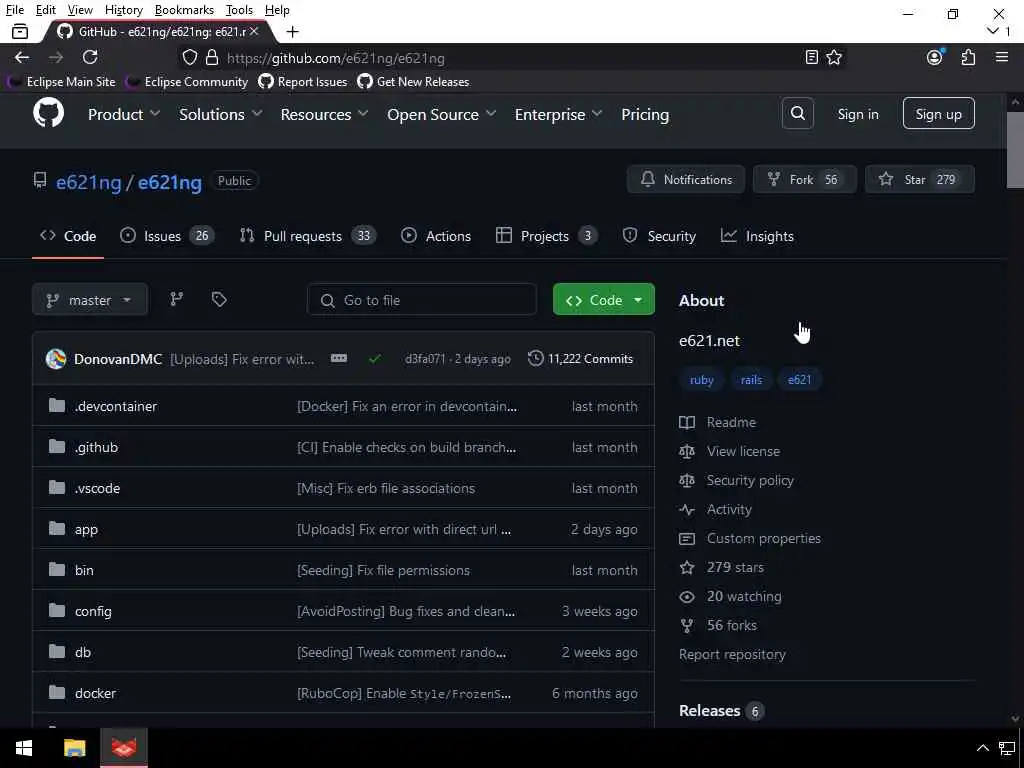Focus the Go to file search field
This screenshot has width=1024, height=768.
(422, 300)
